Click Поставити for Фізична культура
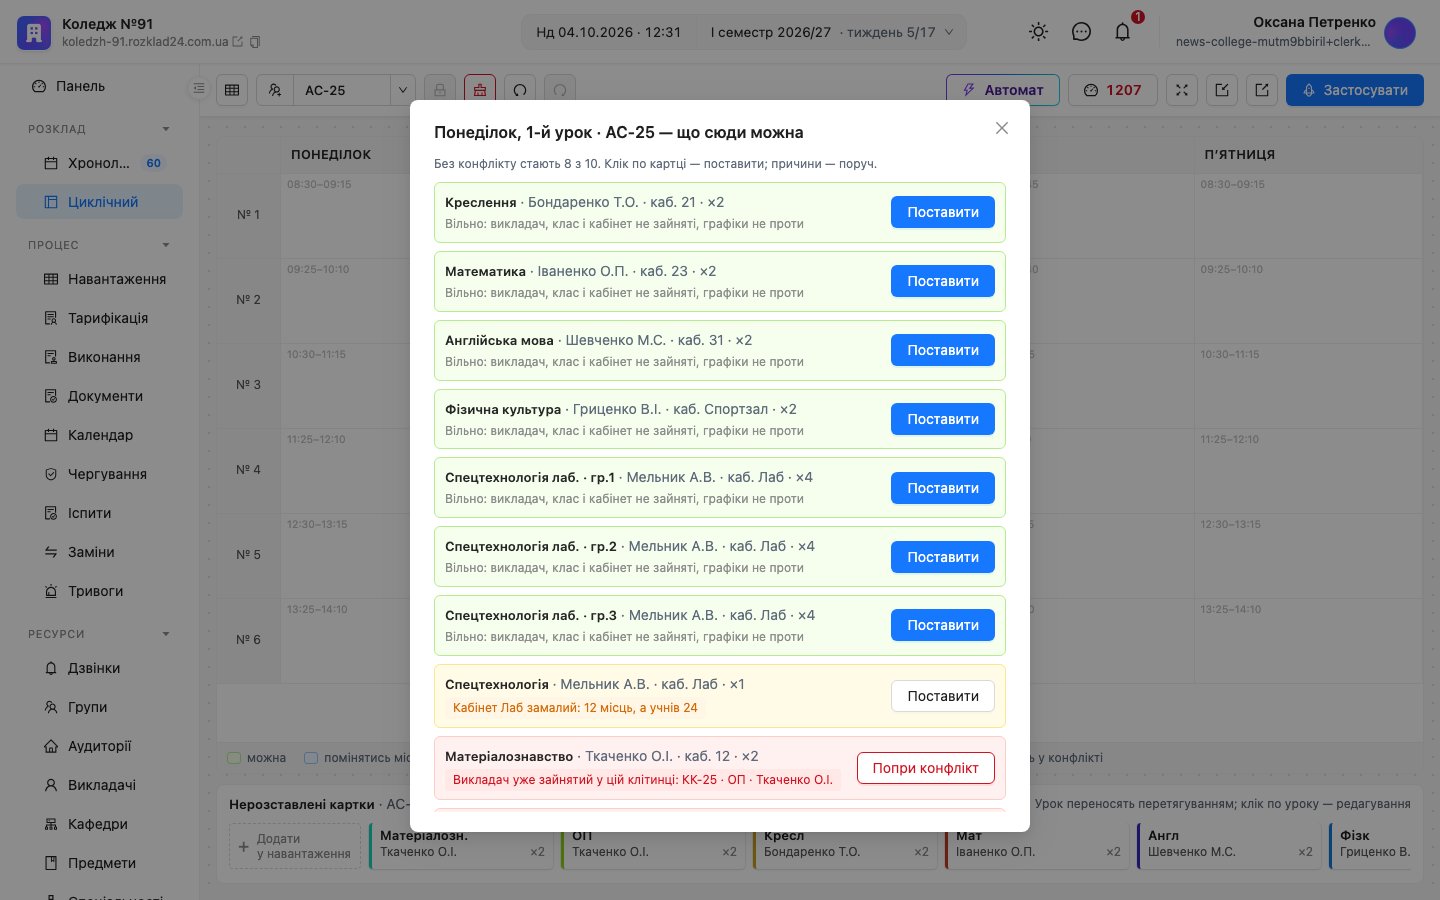 click(943, 419)
